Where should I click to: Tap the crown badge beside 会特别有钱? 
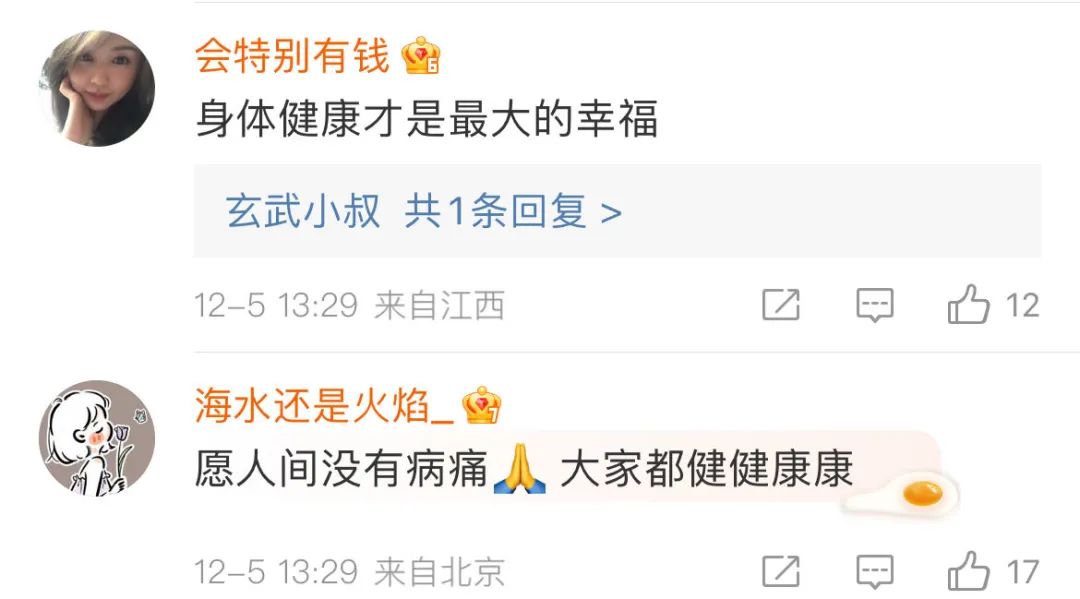coord(421,55)
